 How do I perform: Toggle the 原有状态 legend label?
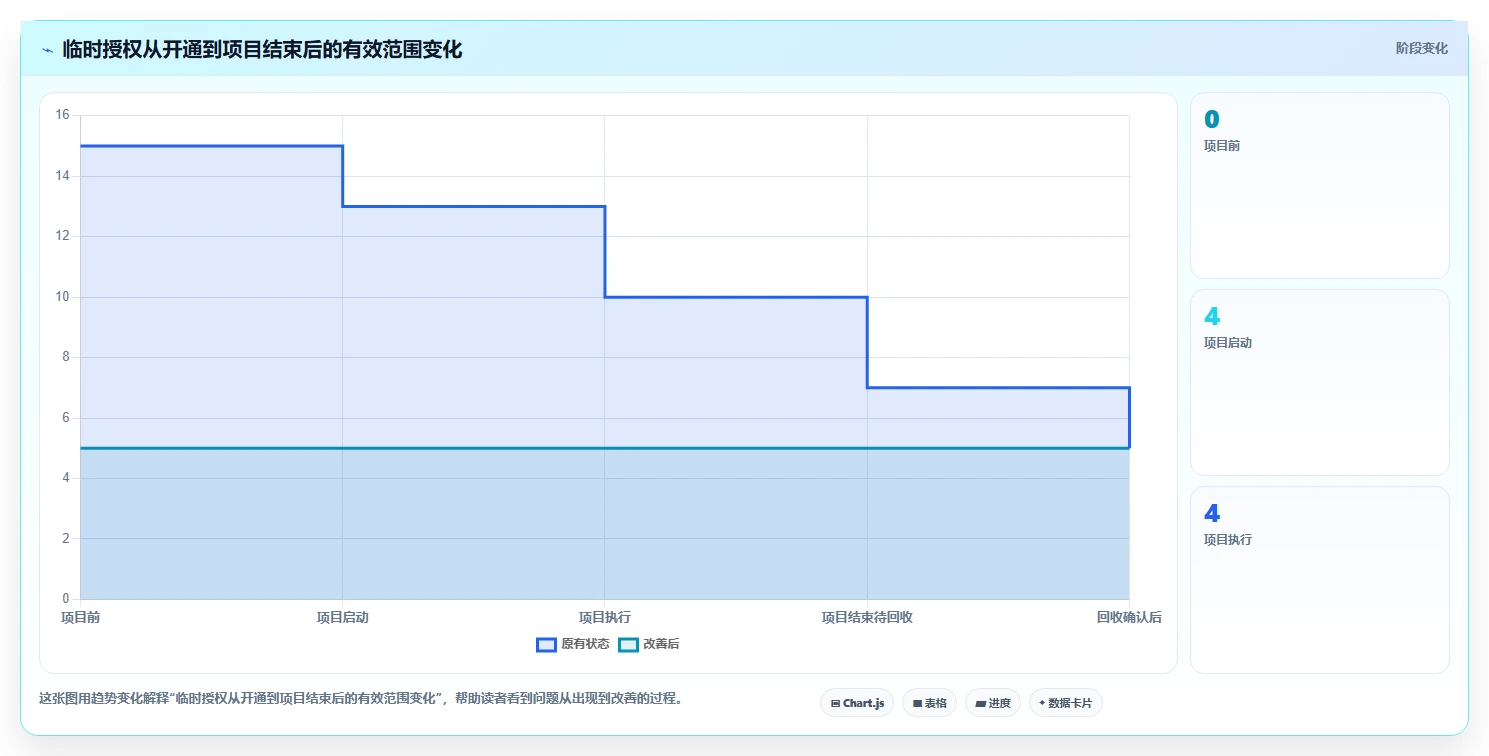(585, 645)
